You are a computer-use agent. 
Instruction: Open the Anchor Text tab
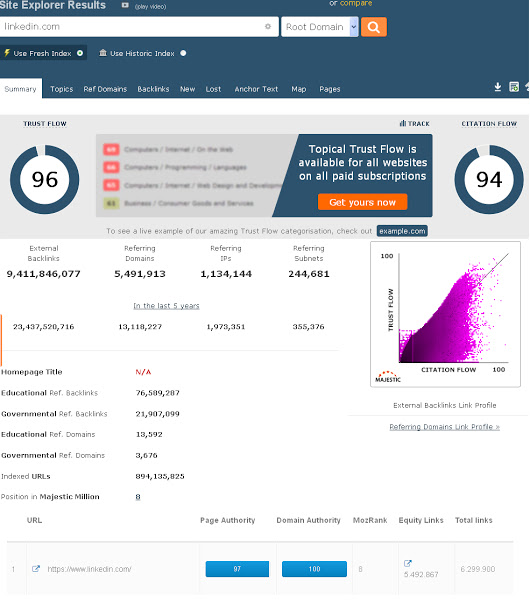point(256,89)
